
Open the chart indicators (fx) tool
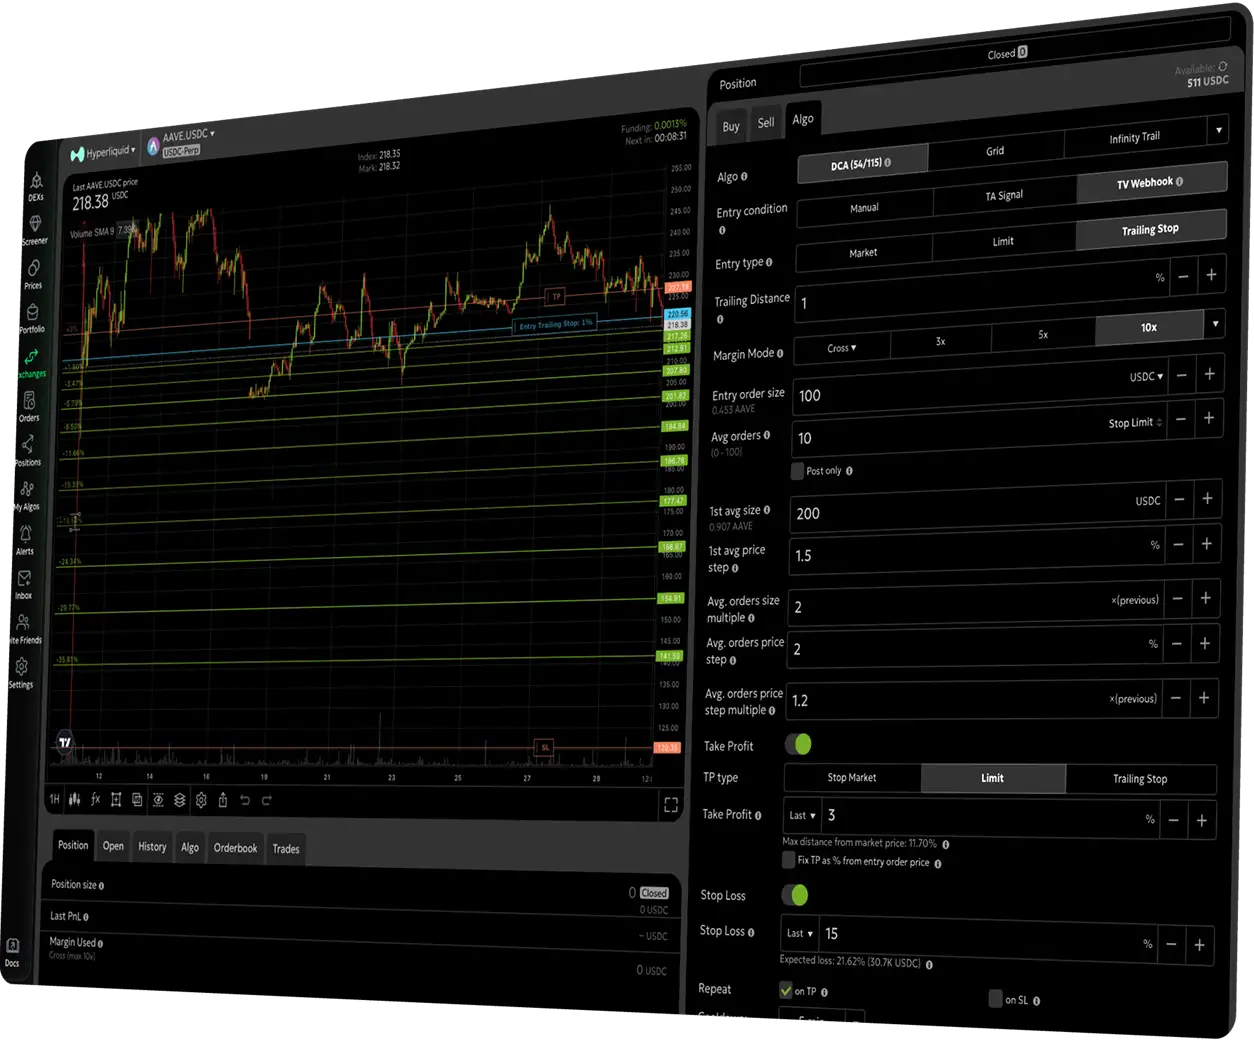pyautogui.click(x=96, y=799)
